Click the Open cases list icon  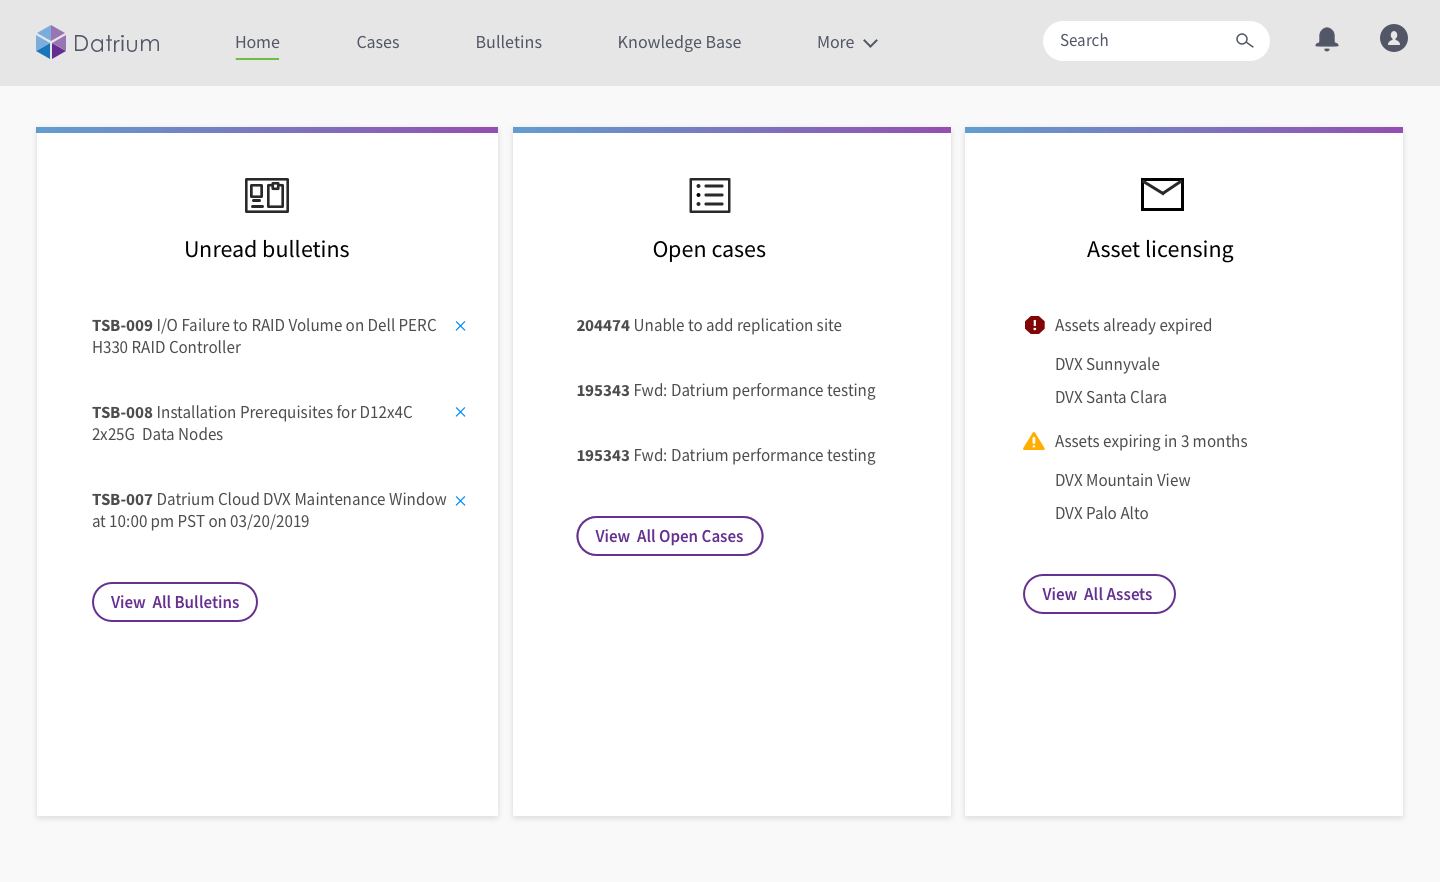point(710,195)
